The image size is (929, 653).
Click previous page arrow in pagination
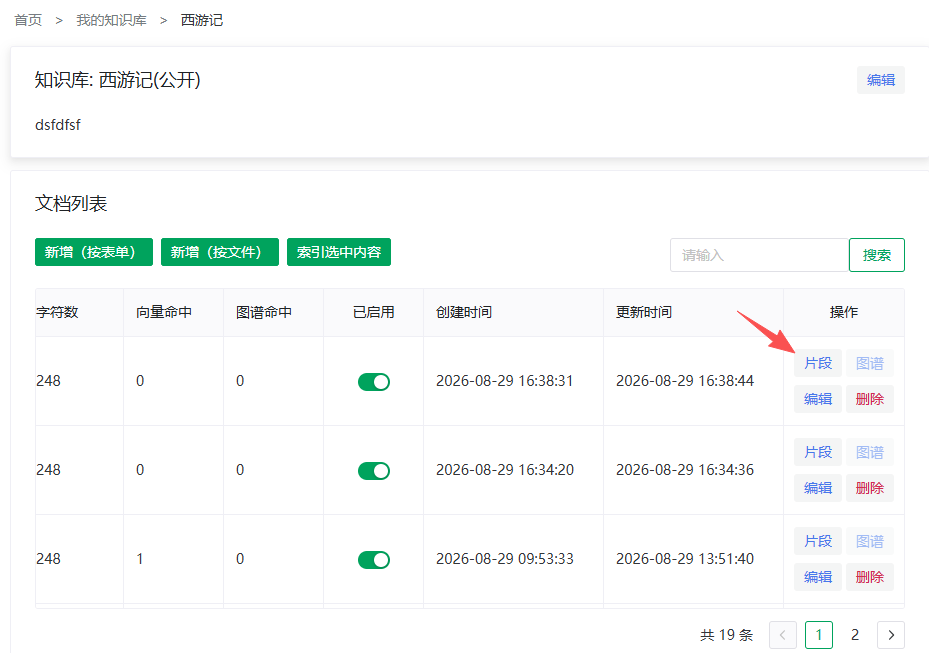tap(783, 635)
